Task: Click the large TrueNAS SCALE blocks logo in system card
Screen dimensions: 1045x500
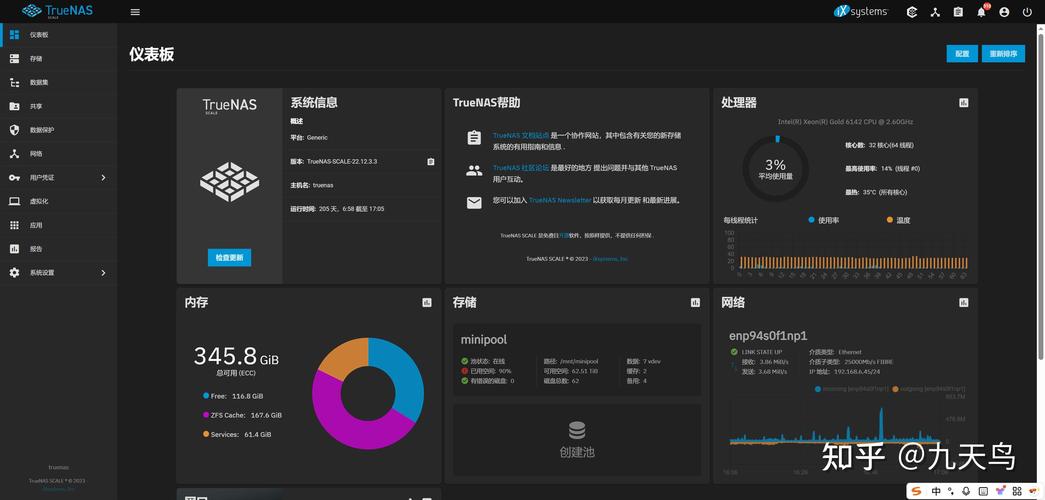Action: point(229,181)
